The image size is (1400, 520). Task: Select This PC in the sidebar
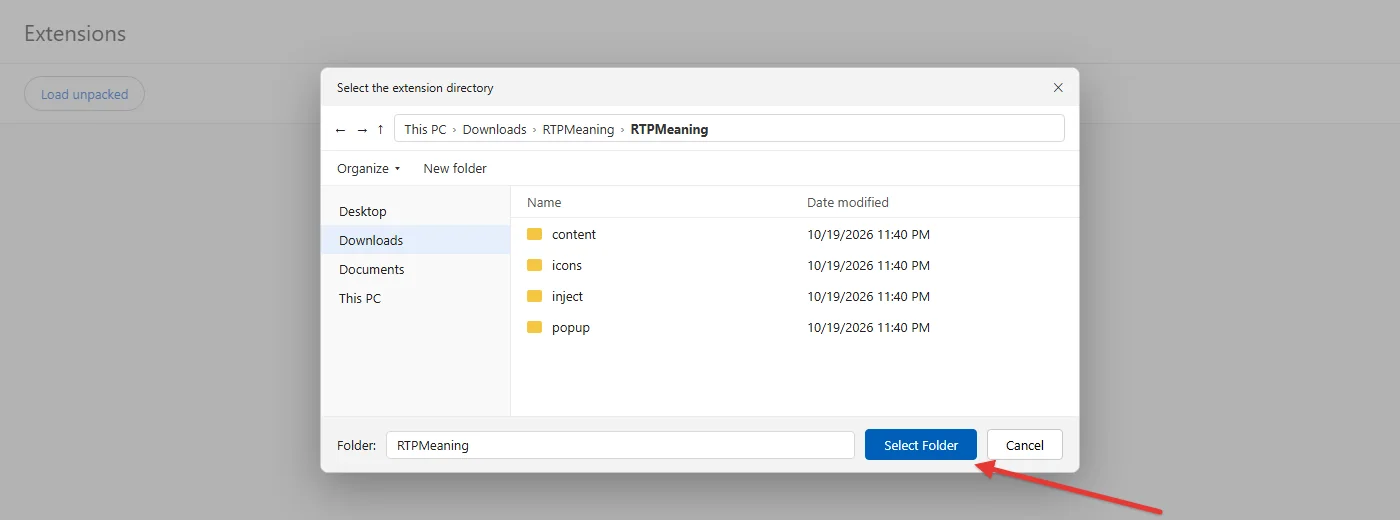tap(416, 298)
